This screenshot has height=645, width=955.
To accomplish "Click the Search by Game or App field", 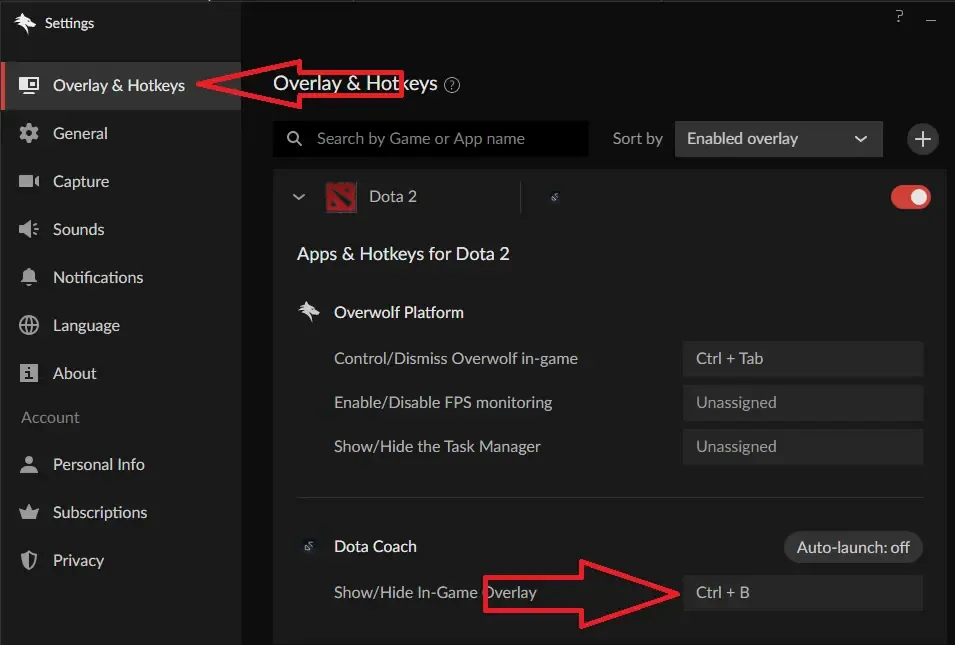I will 440,139.
